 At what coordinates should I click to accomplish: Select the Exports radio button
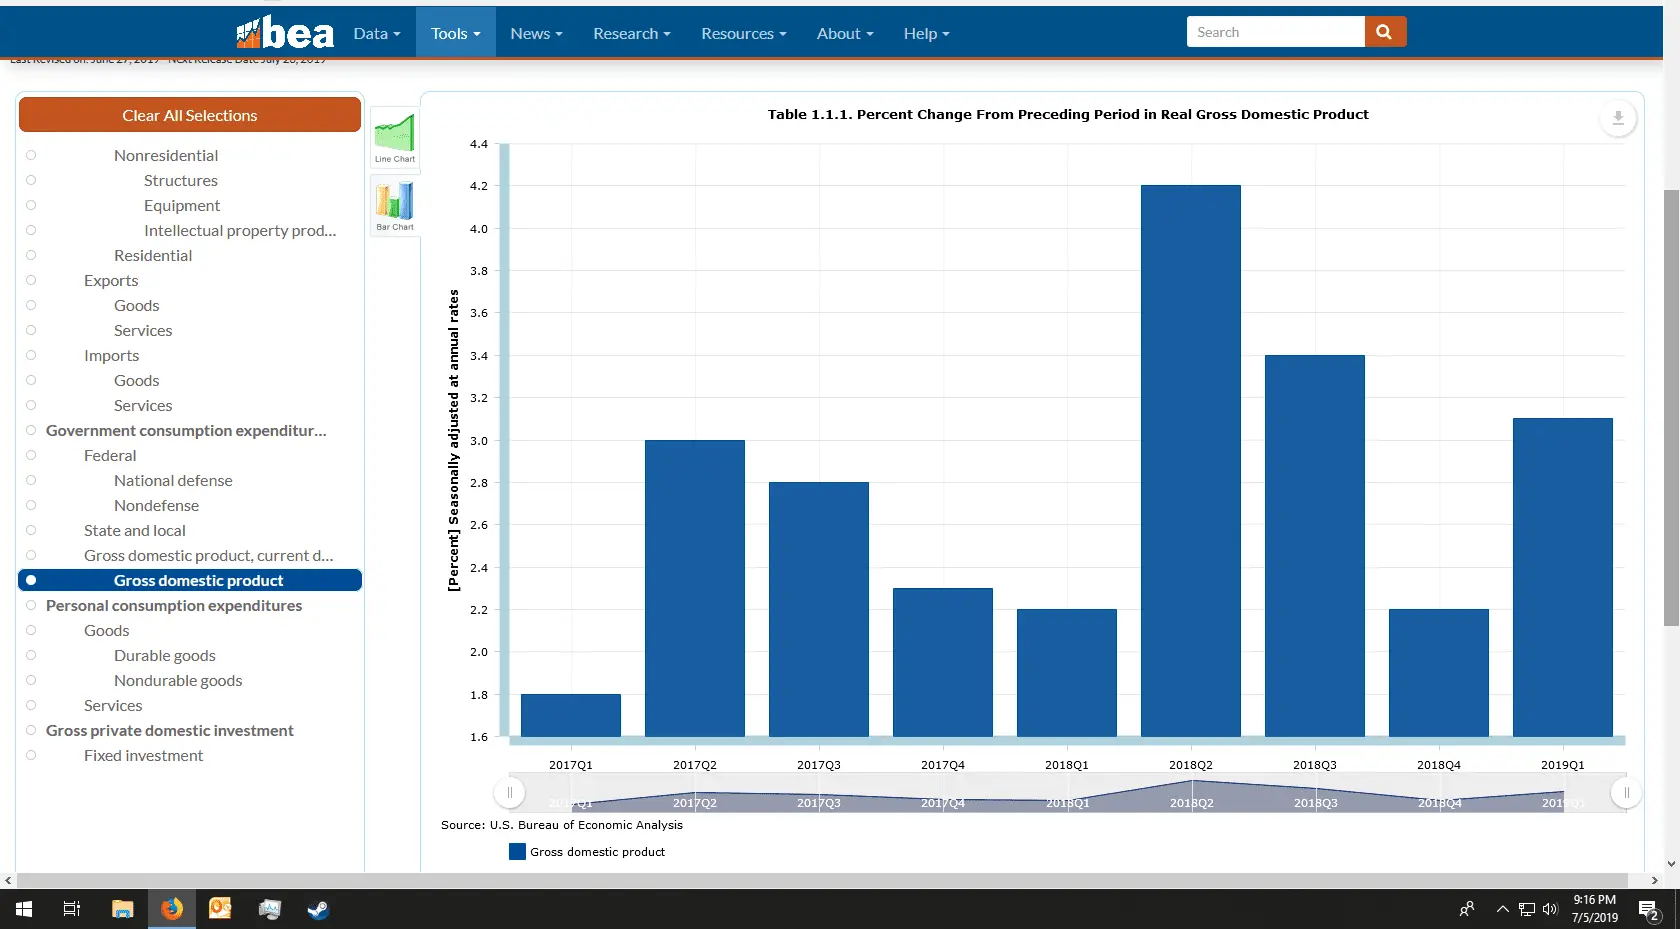coord(31,280)
